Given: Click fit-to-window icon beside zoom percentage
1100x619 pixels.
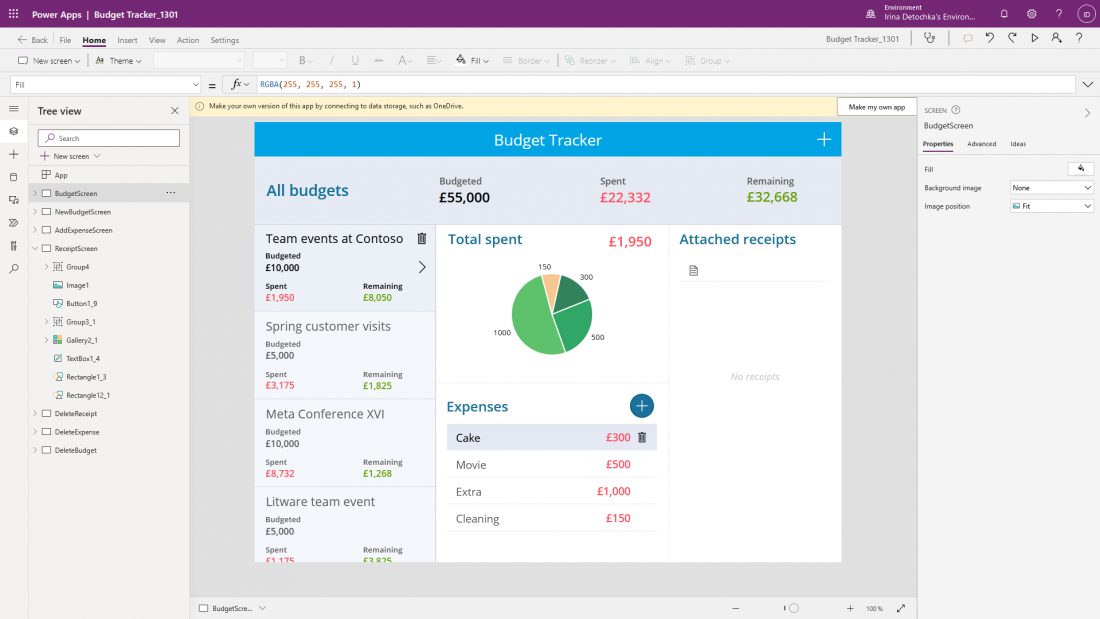Looking at the screenshot, I should (x=901, y=608).
